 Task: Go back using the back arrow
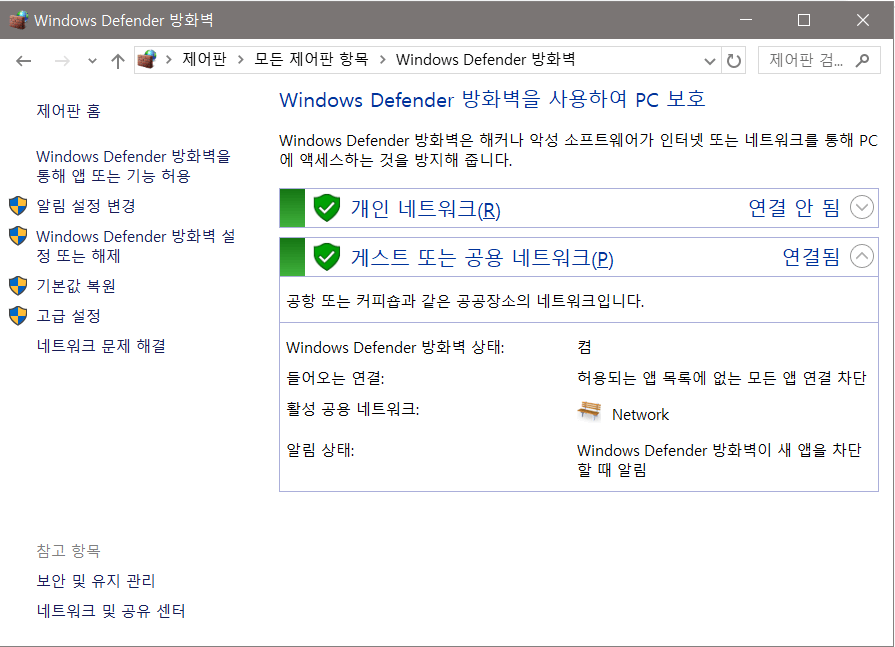pos(23,60)
